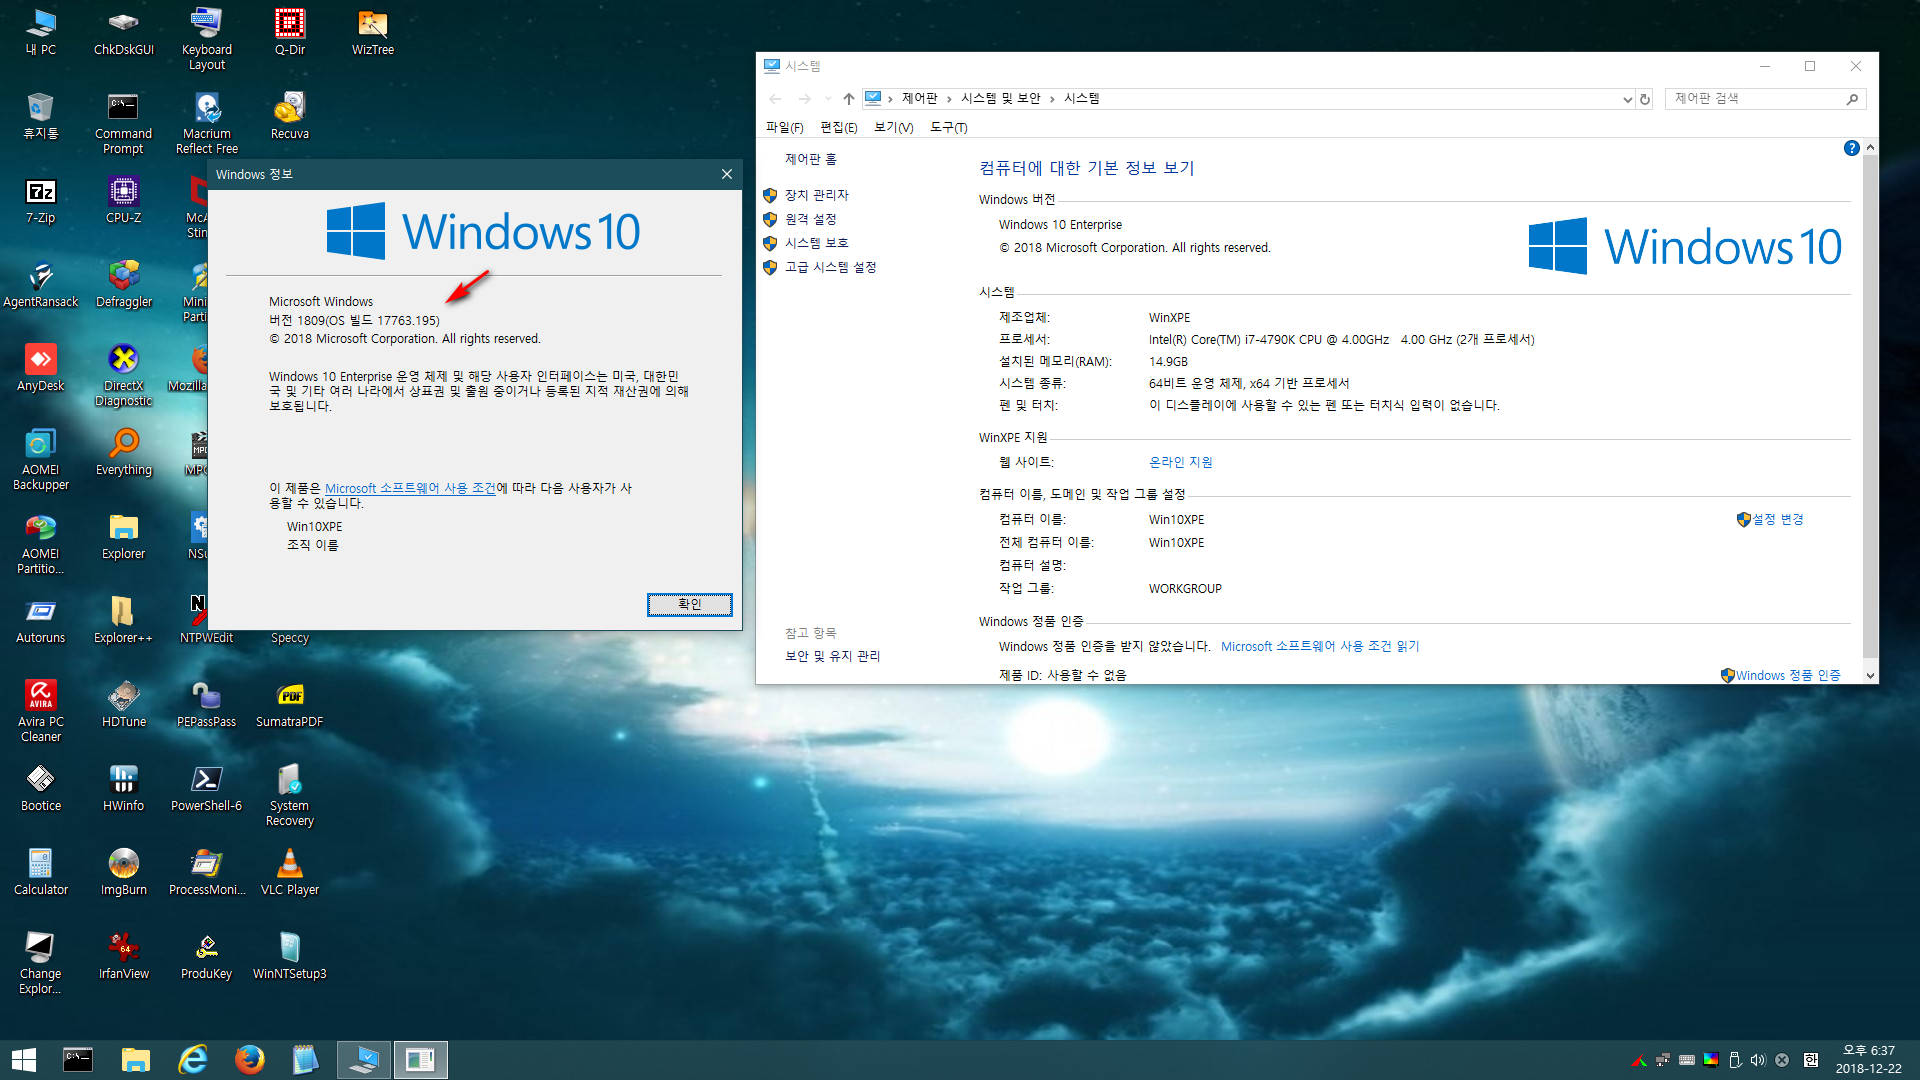Refresh the System window address bar

1645,99
